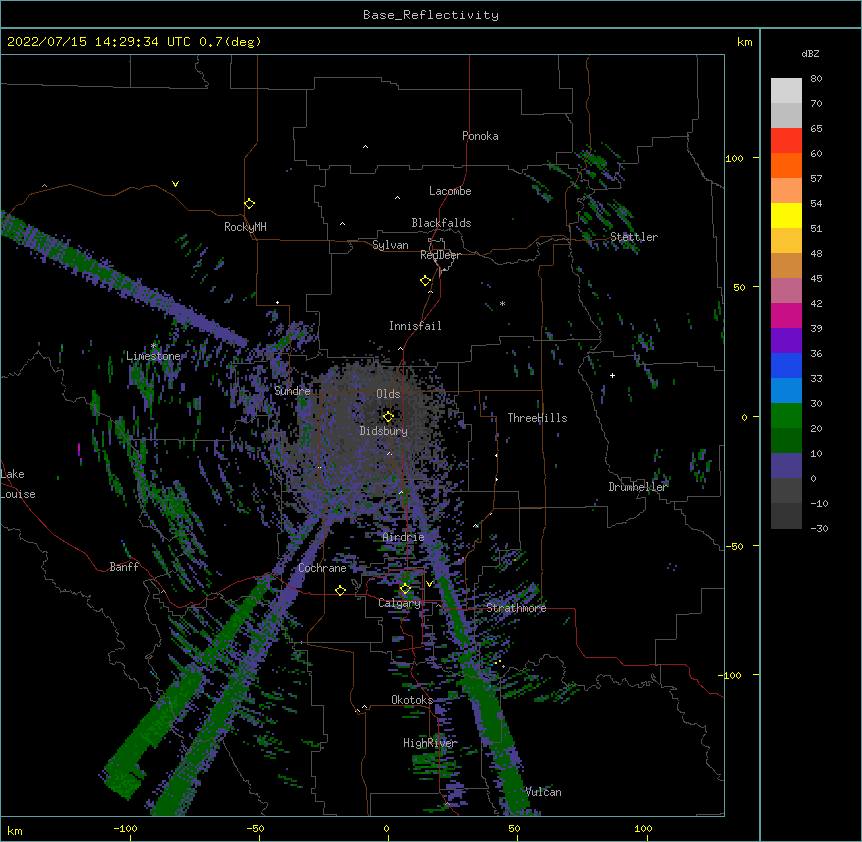
Task: Click the Stettler town label
Action: [634, 237]
